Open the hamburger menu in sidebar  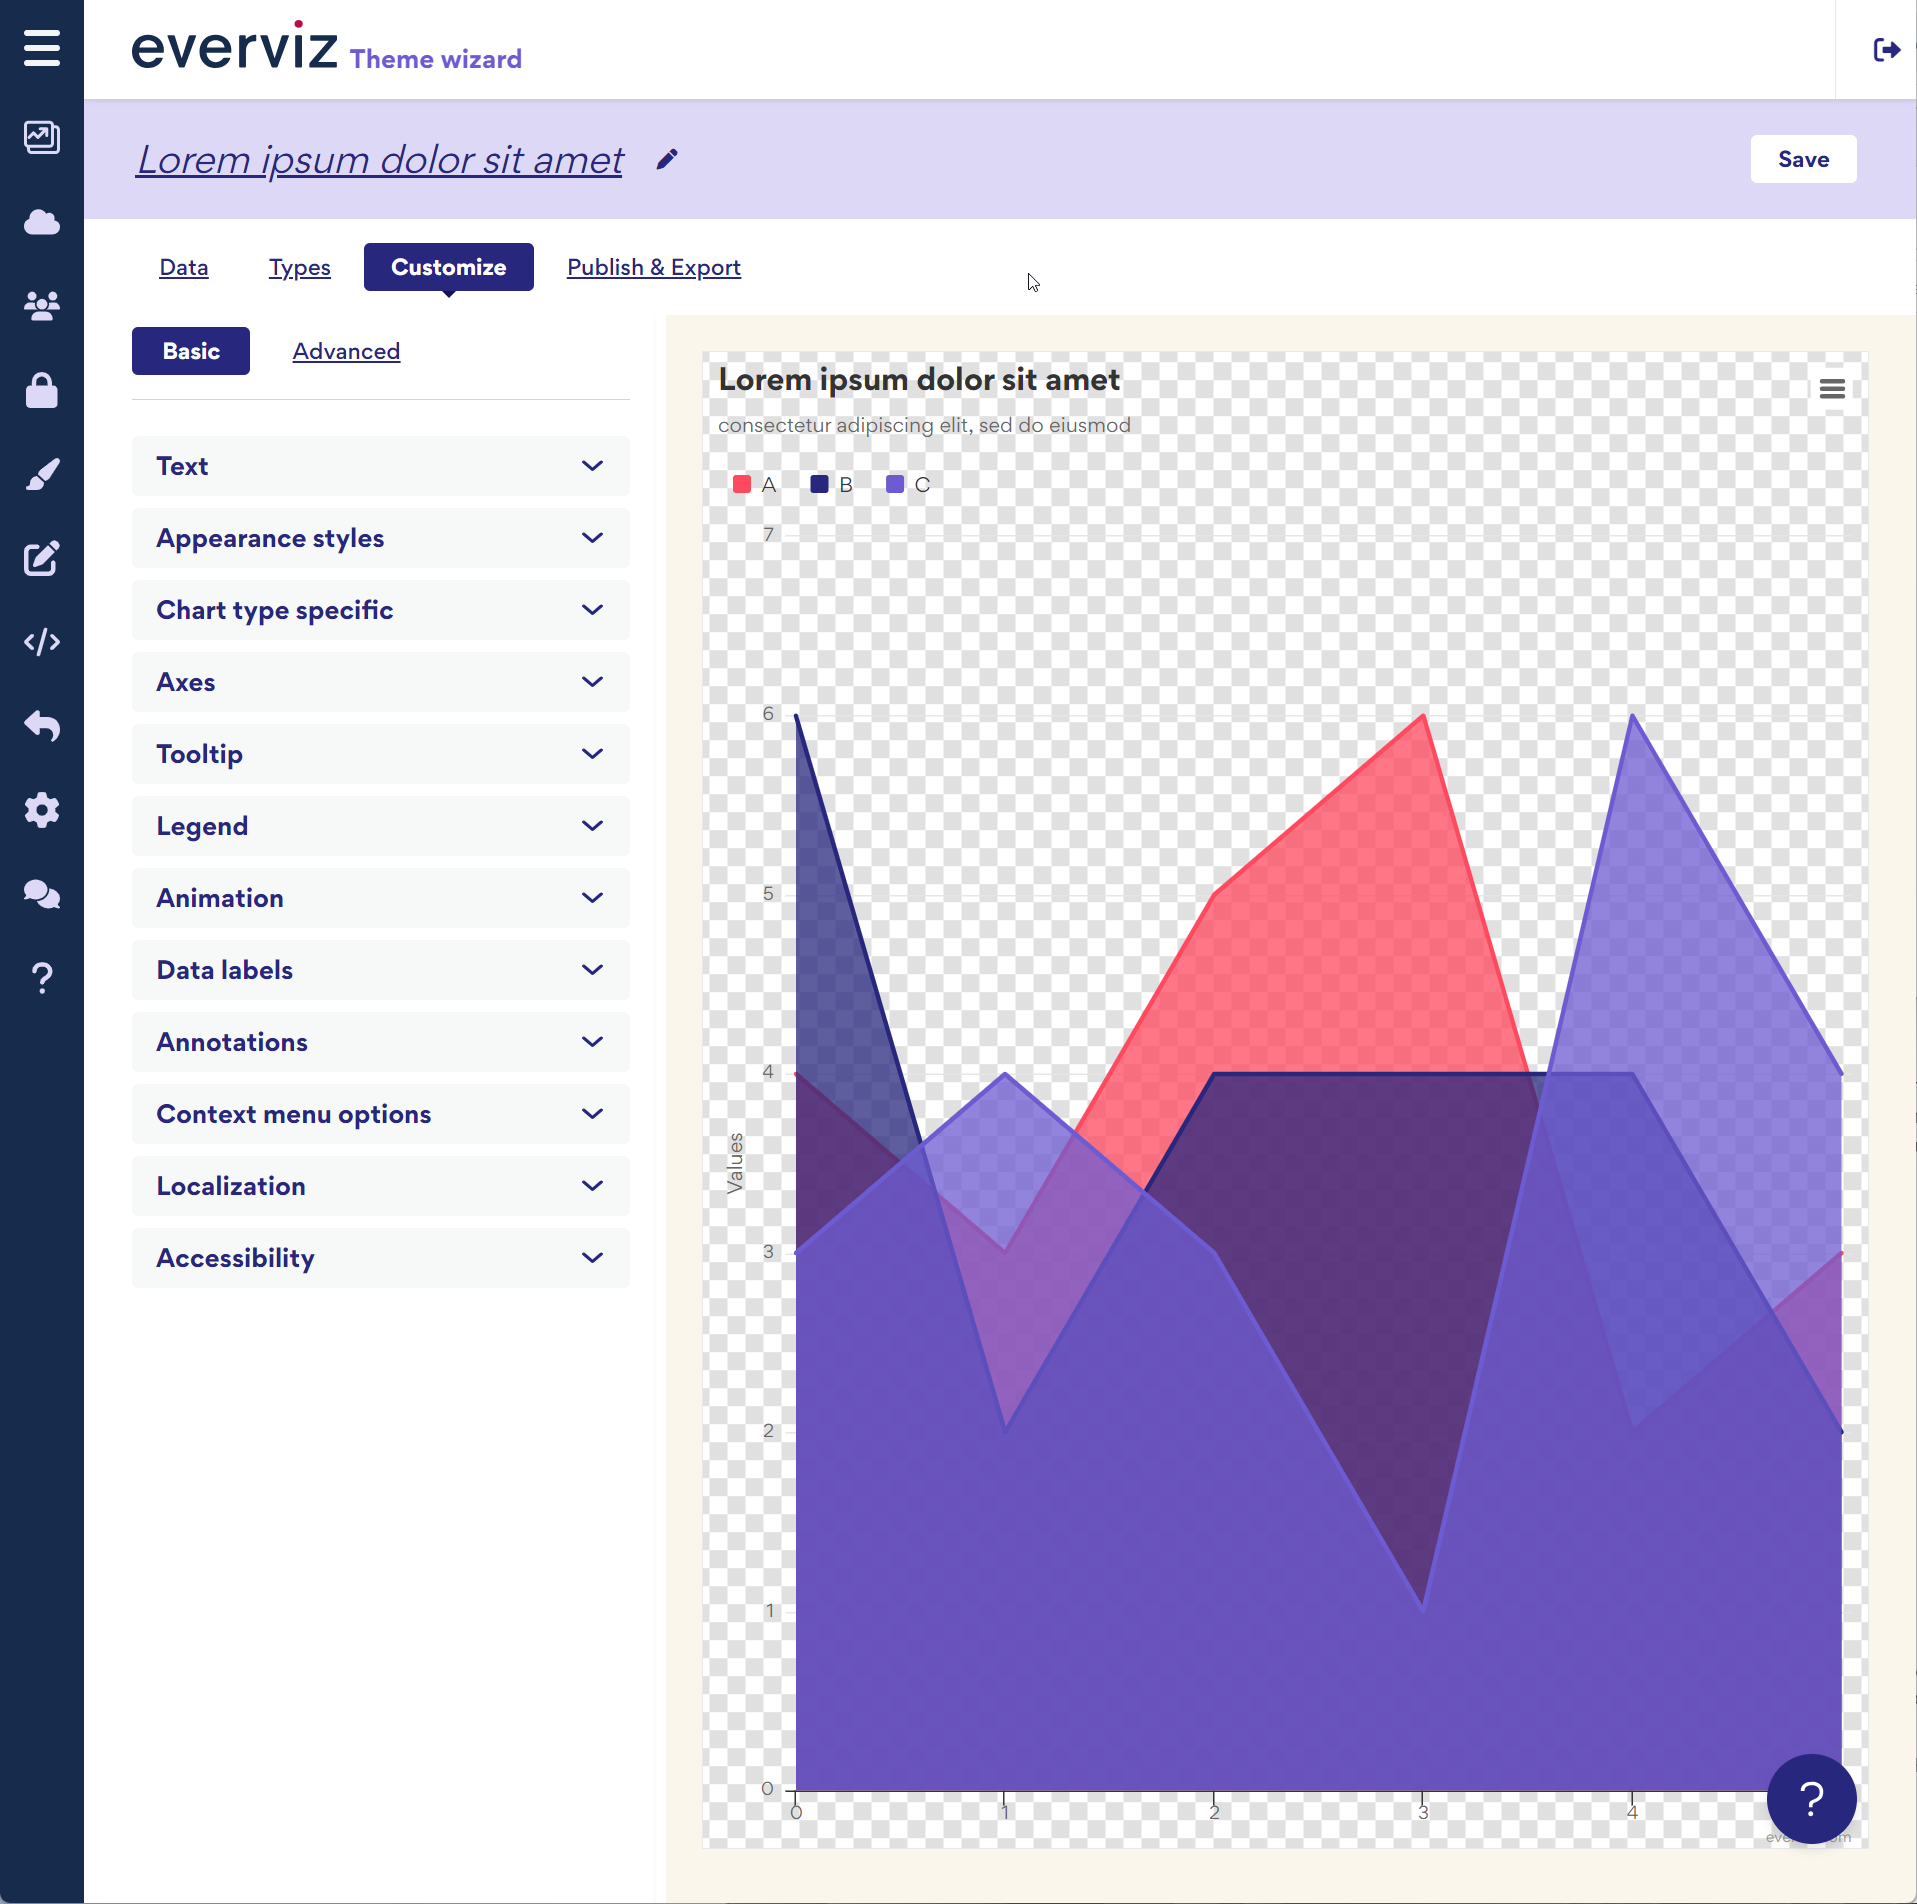(42, 47)
